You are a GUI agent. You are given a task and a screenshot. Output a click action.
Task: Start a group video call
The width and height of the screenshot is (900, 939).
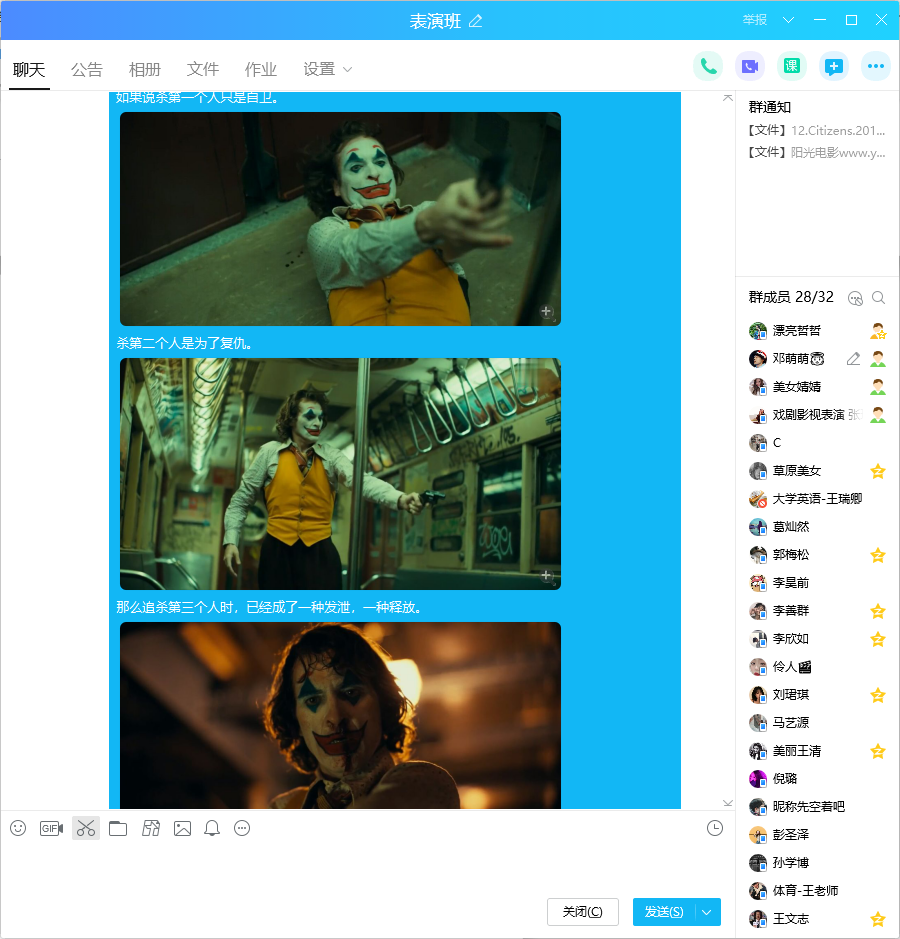point(750,66)
